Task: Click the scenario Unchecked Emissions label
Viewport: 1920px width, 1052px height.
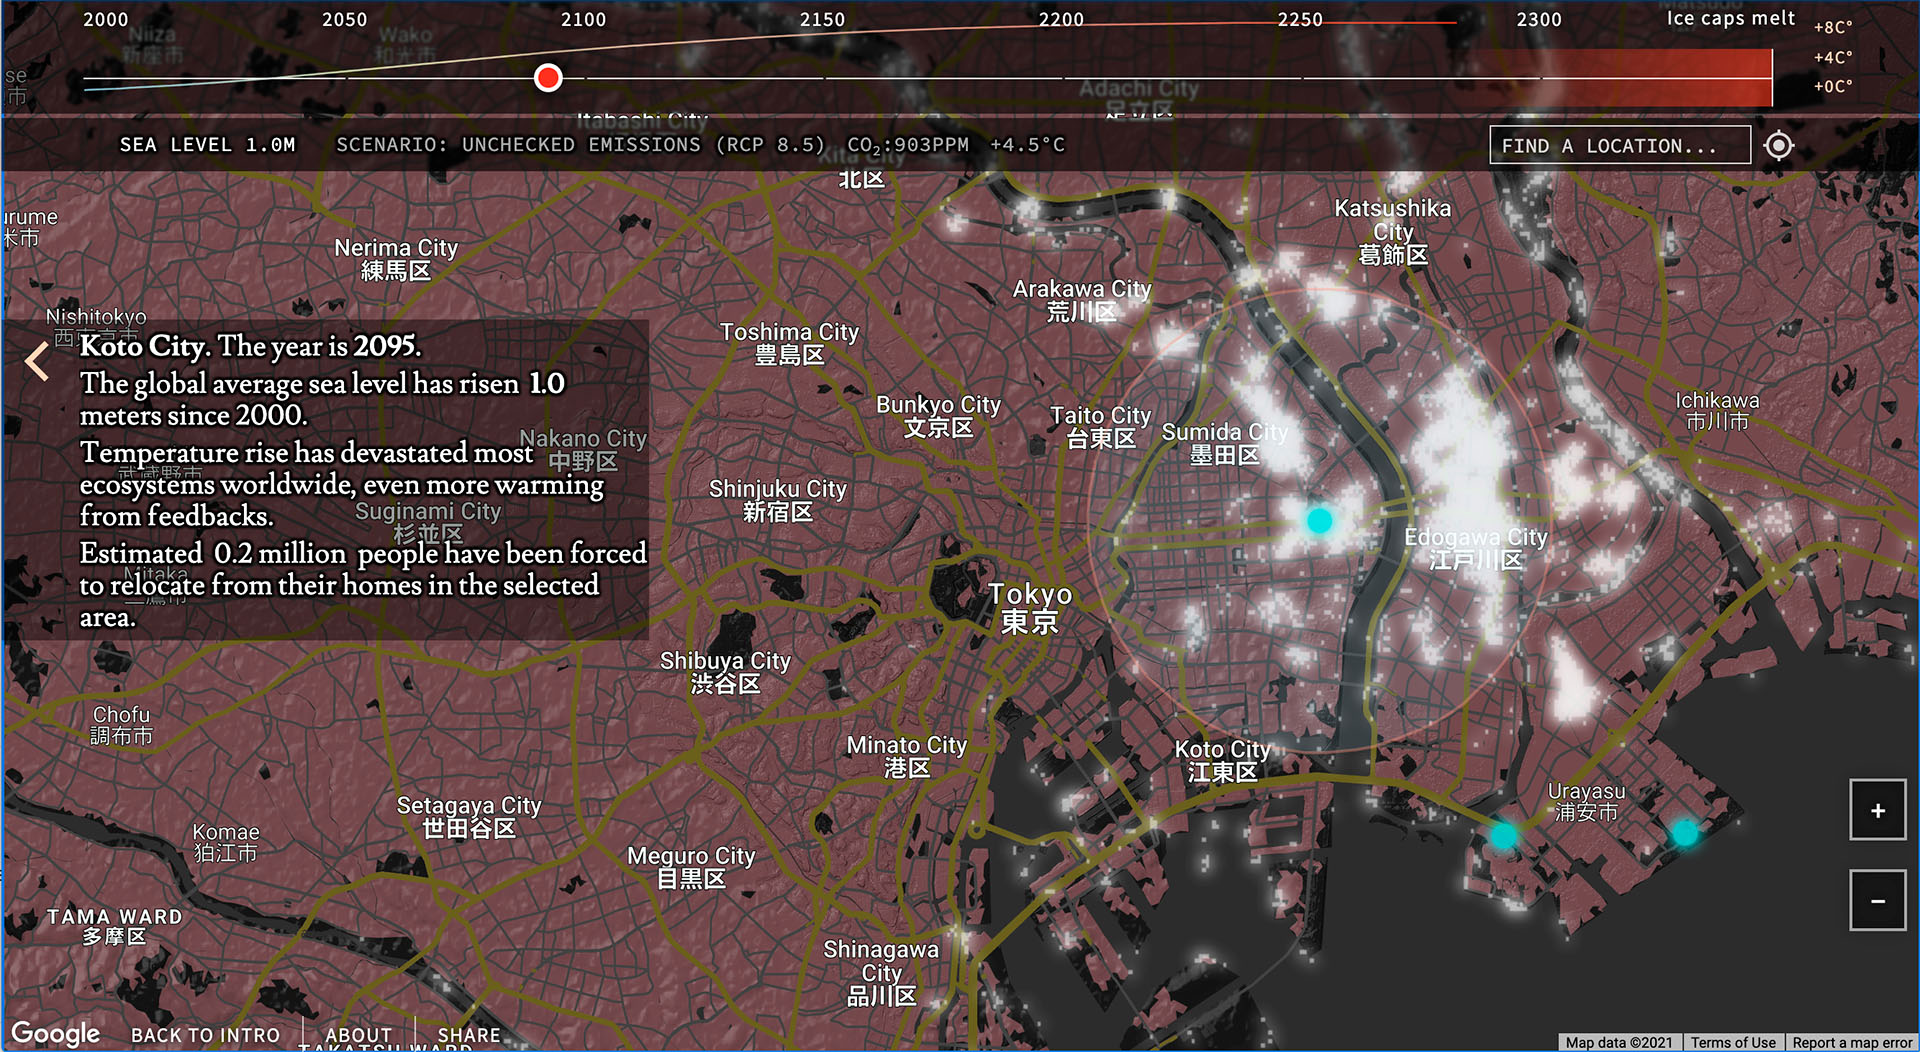Action: [x=581, y=145]
